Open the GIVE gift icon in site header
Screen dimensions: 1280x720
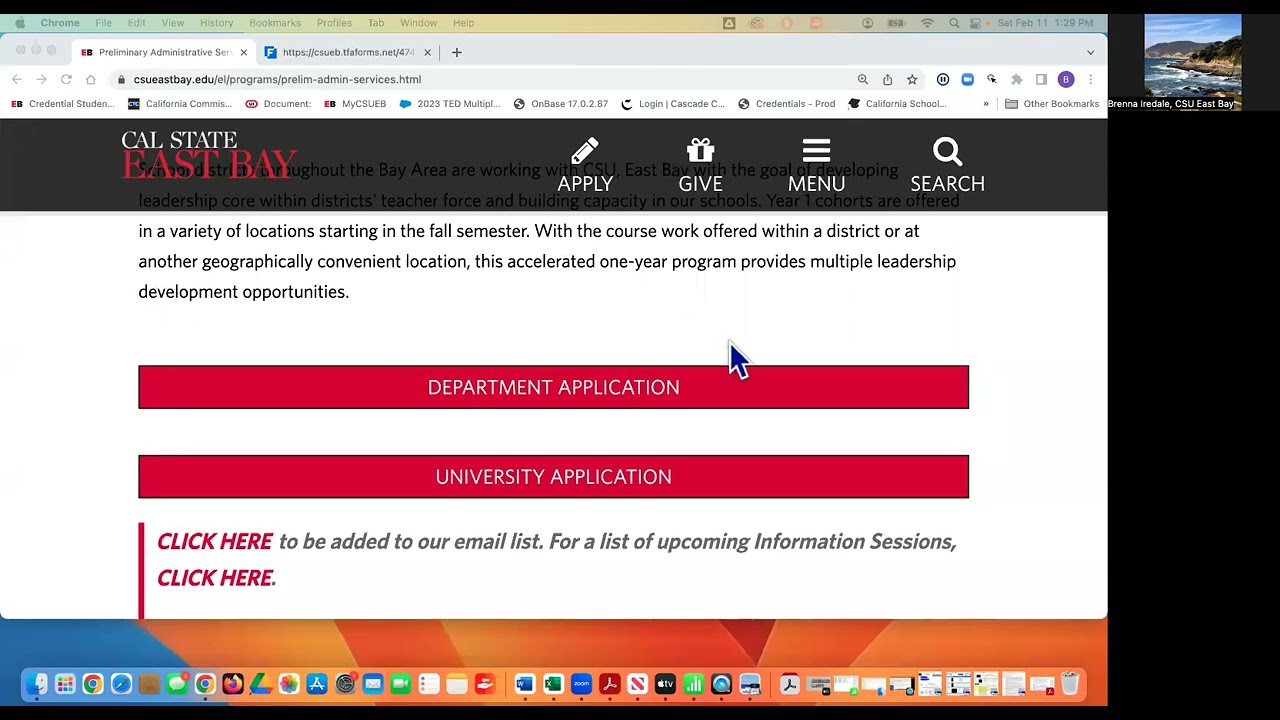[x=700, y=165]
